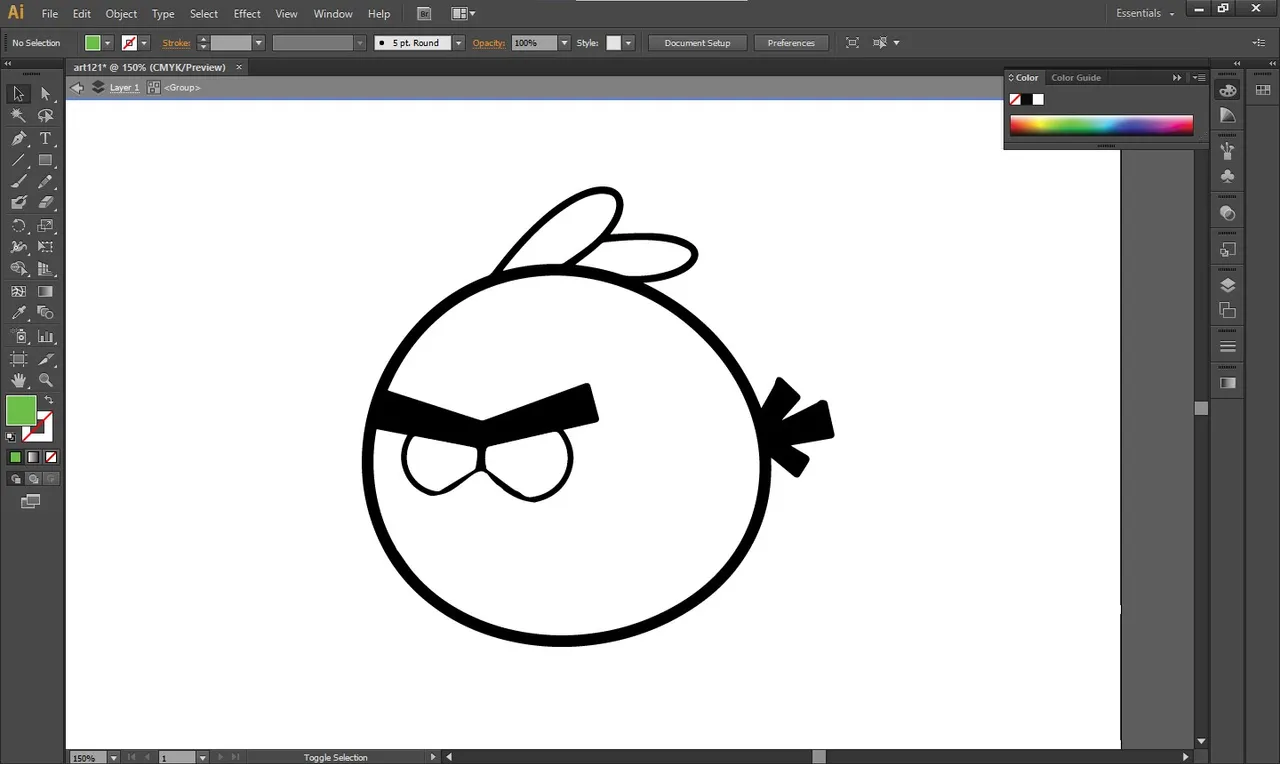Select the Pen tool
The image size is (1280, 764).
(18, 138)
